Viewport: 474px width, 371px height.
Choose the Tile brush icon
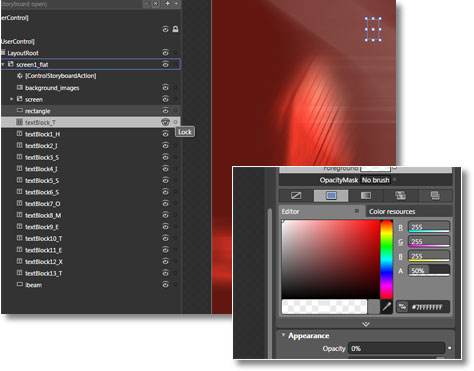click(x=400, y=196)
